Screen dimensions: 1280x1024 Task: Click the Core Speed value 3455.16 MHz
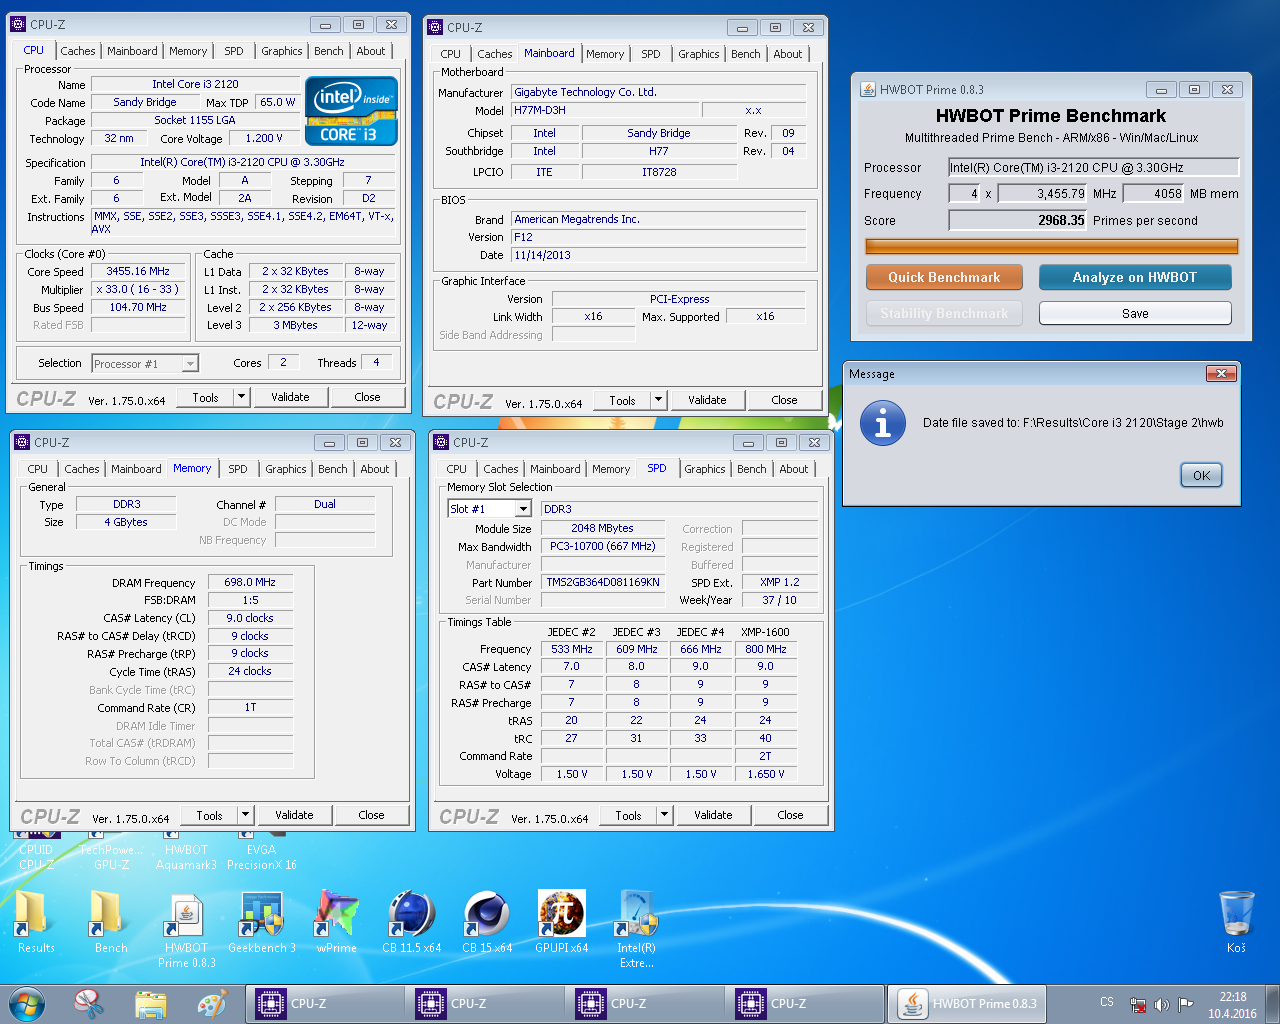pos(138,271)
